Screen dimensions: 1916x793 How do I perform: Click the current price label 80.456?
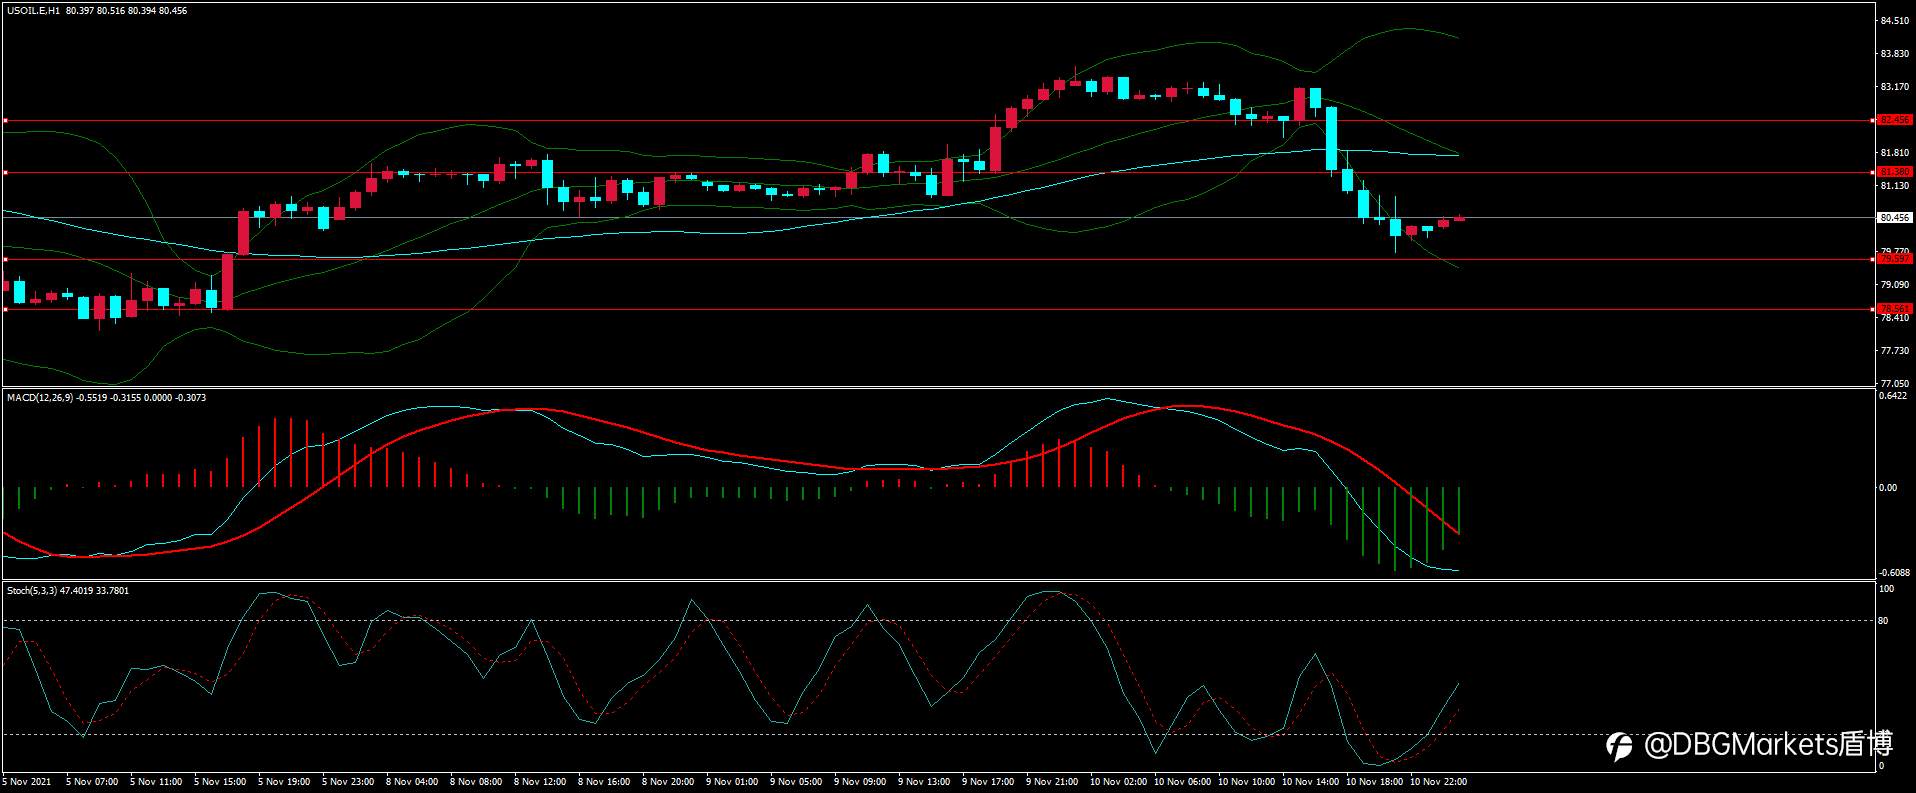click(1895, 217)
